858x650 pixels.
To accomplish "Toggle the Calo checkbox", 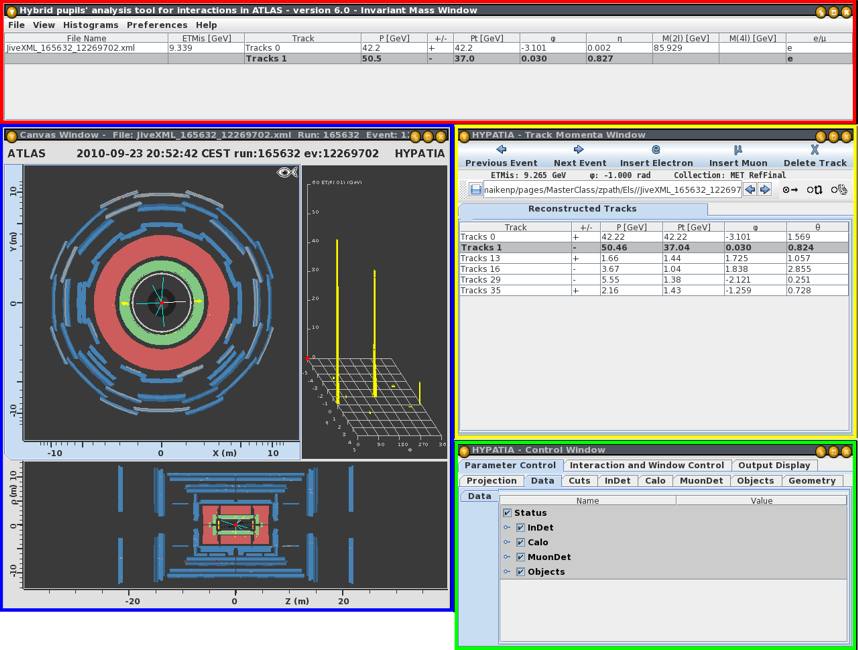I will tap(520, 543).
